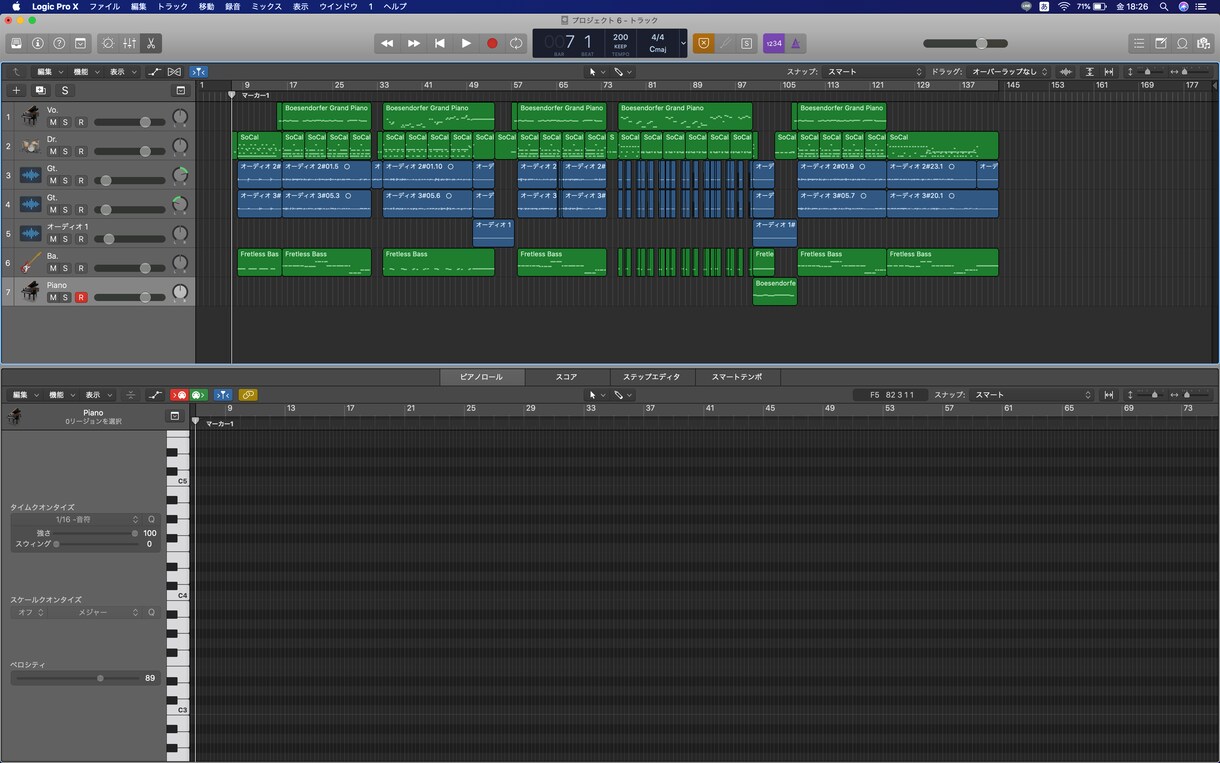Open the ファイル menu in menu bar
The height and width of the screenshot is (763, 1220).
click(104, 6)
